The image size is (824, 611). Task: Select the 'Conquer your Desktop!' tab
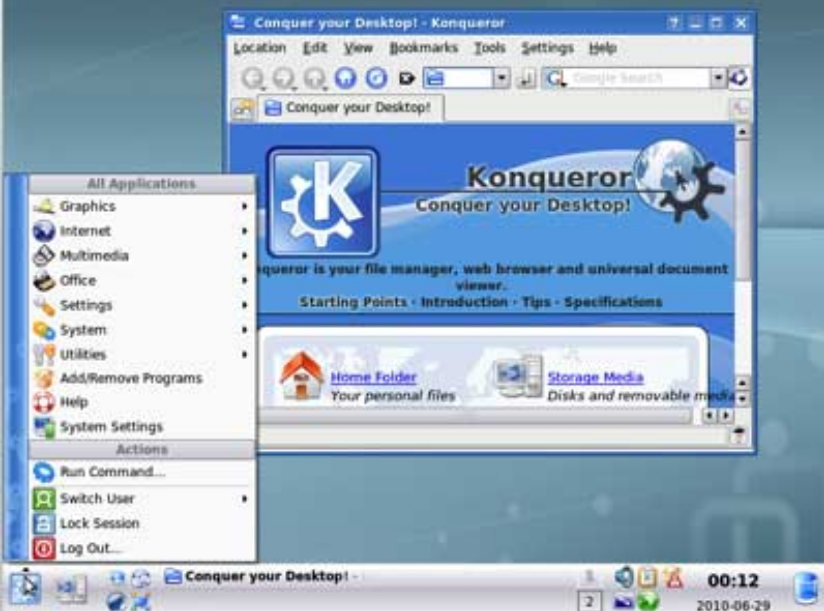coord(350,108)
